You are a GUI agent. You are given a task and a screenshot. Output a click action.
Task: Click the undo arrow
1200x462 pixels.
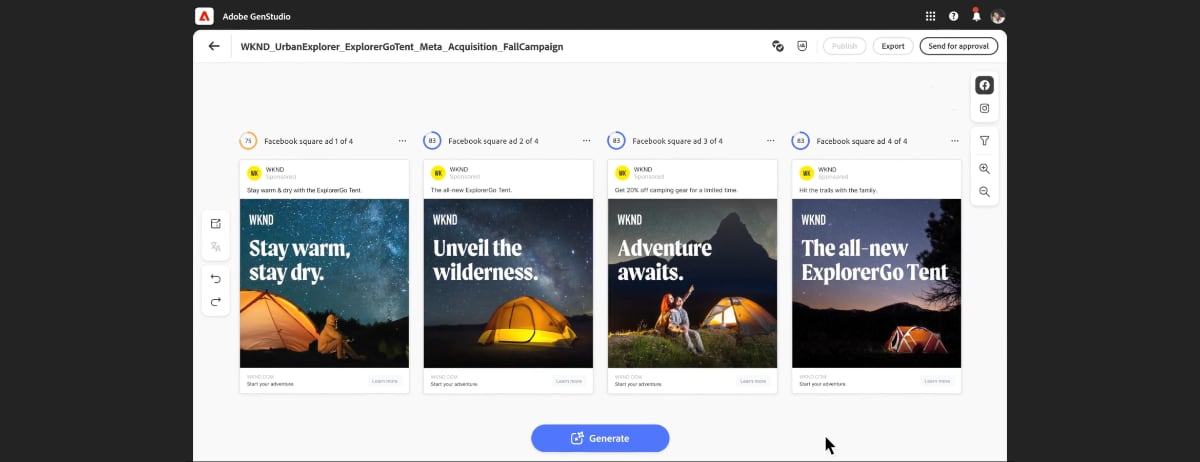click(215, 279)
